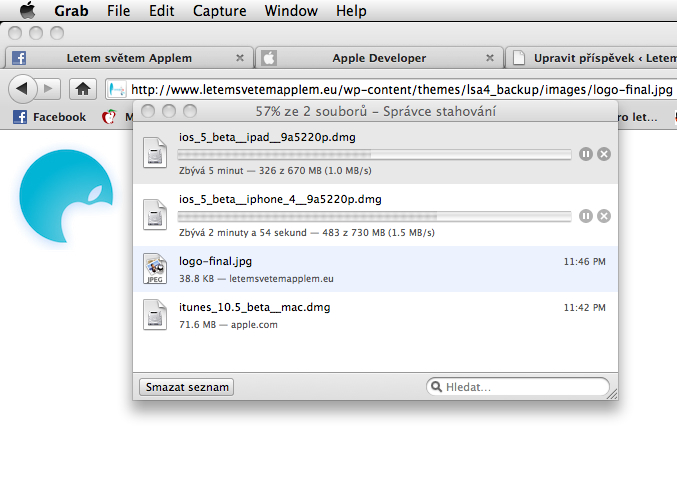Click the iphone_4 dmg download progress bar
Viewport: 677px width, 488px height.
click(x=374, y=216)
